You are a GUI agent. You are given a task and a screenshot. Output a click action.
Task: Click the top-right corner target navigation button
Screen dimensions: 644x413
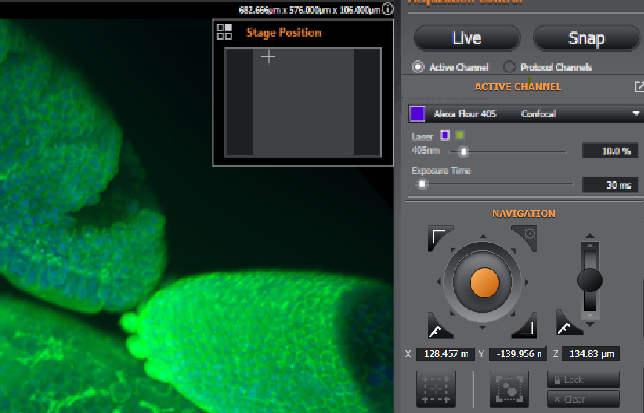point(529,236)
